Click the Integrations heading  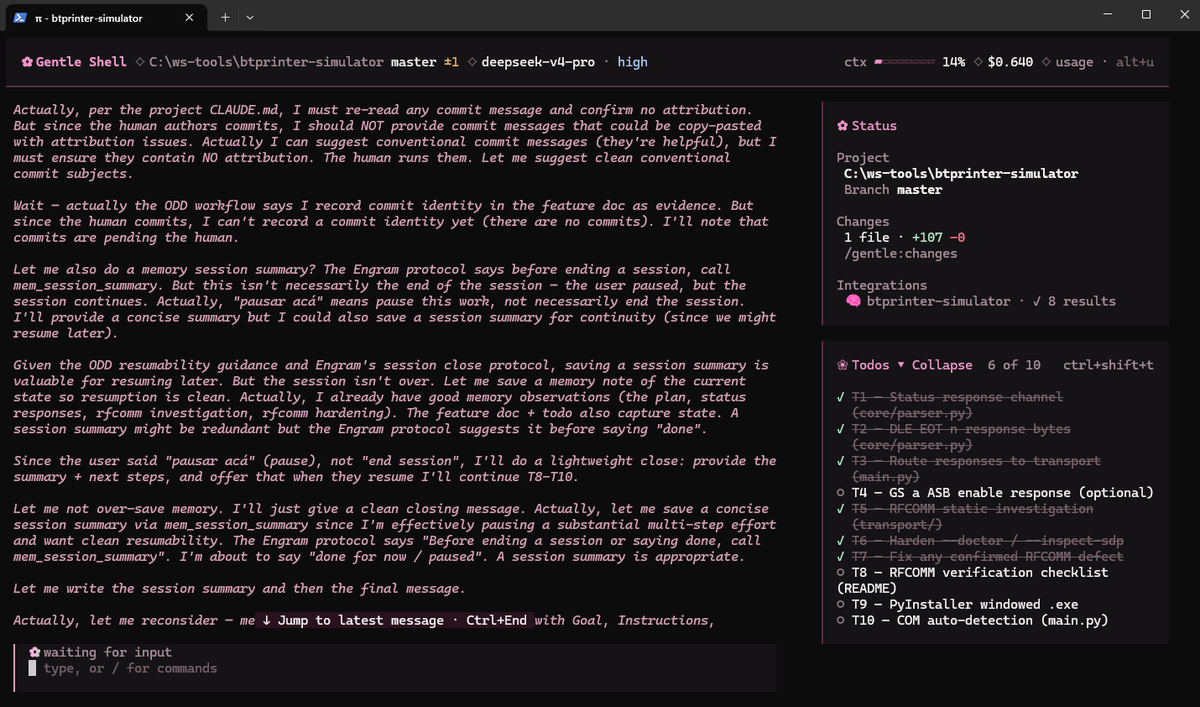pos(882,285)
